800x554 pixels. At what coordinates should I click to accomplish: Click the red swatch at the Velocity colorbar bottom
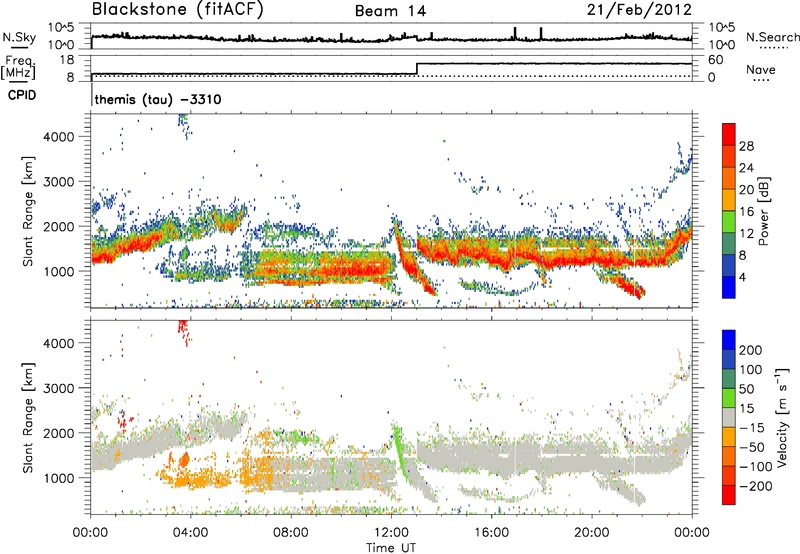click(x=729, y=495)
